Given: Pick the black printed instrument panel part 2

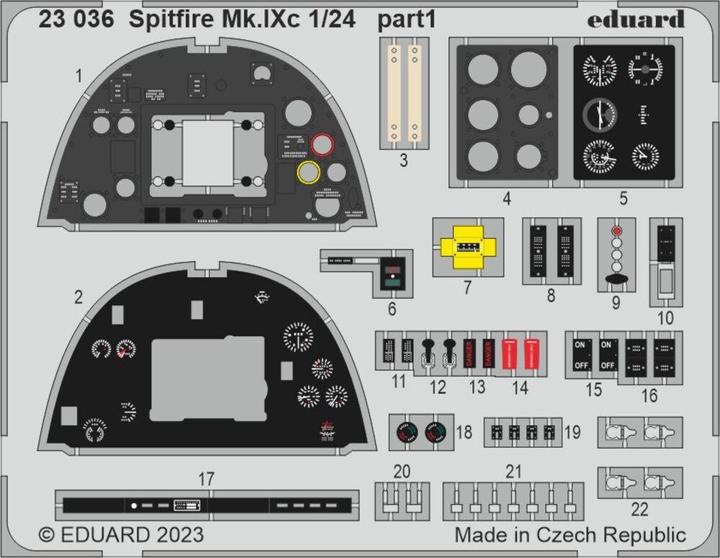Looking at the screenshot, I should point(207,359).
